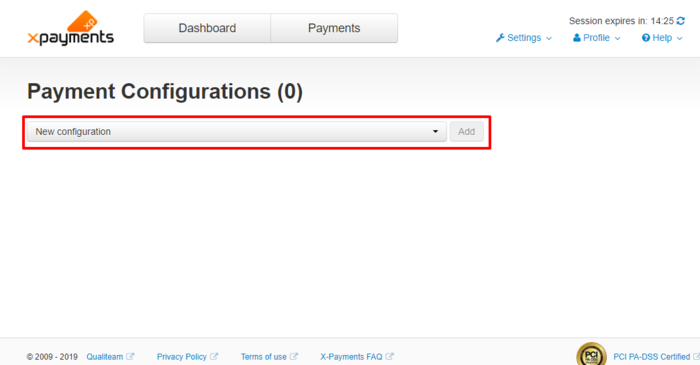Open the New configuration dropdown
The image size is (700, 365).
(237, 132)
